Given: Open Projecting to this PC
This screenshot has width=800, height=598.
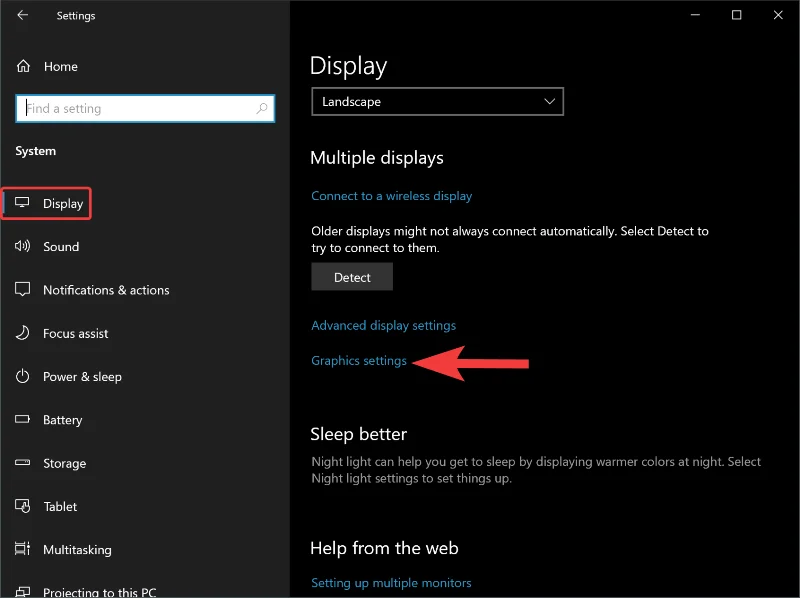Looking at the screenshot, I should point(99,592).
